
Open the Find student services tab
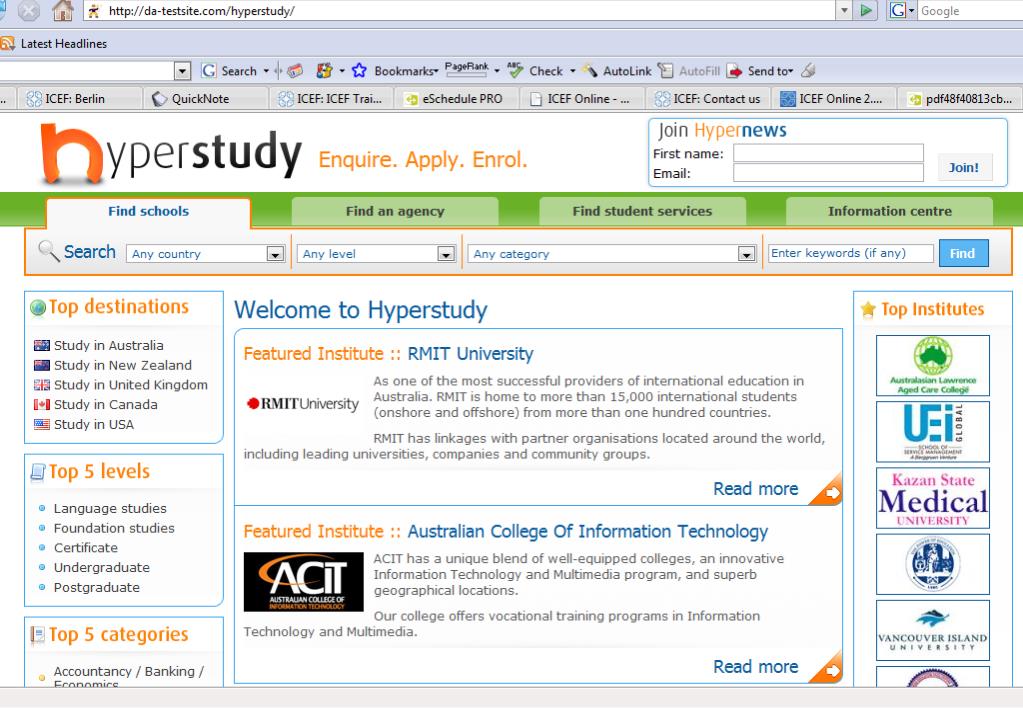[642, 211]
